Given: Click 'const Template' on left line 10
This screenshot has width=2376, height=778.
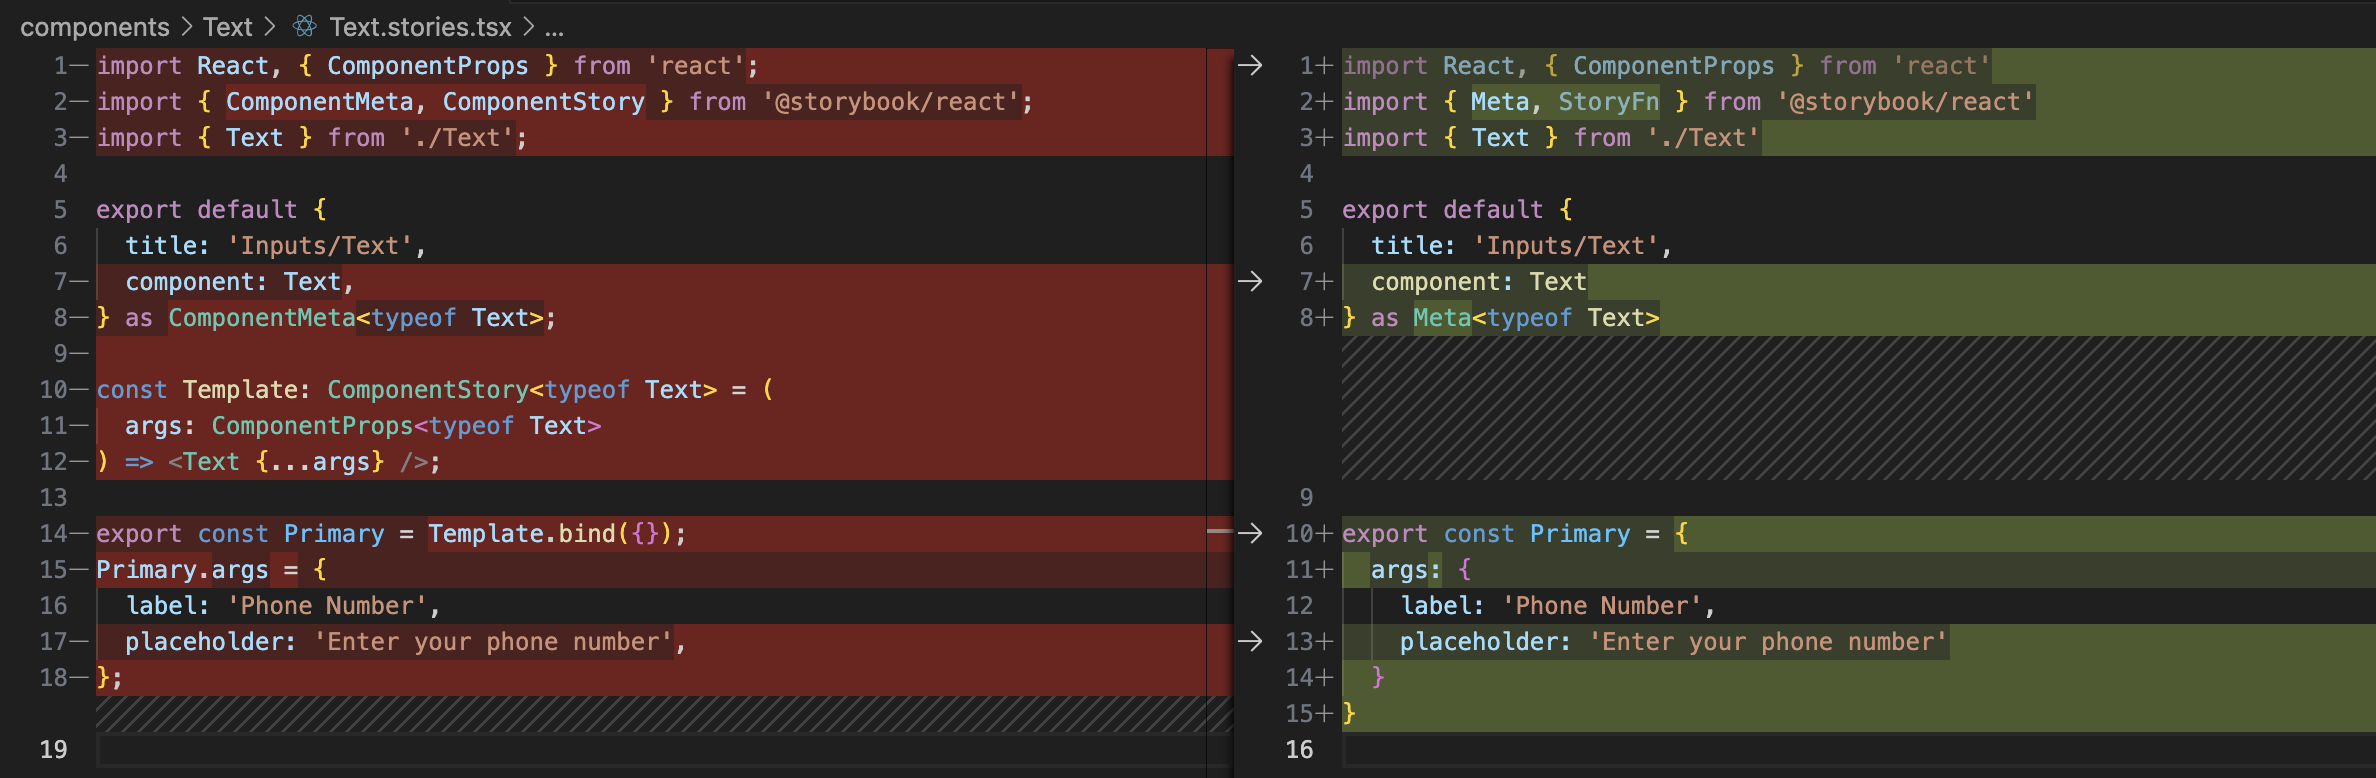Looking at the screenshot, I should click(197, 390).
